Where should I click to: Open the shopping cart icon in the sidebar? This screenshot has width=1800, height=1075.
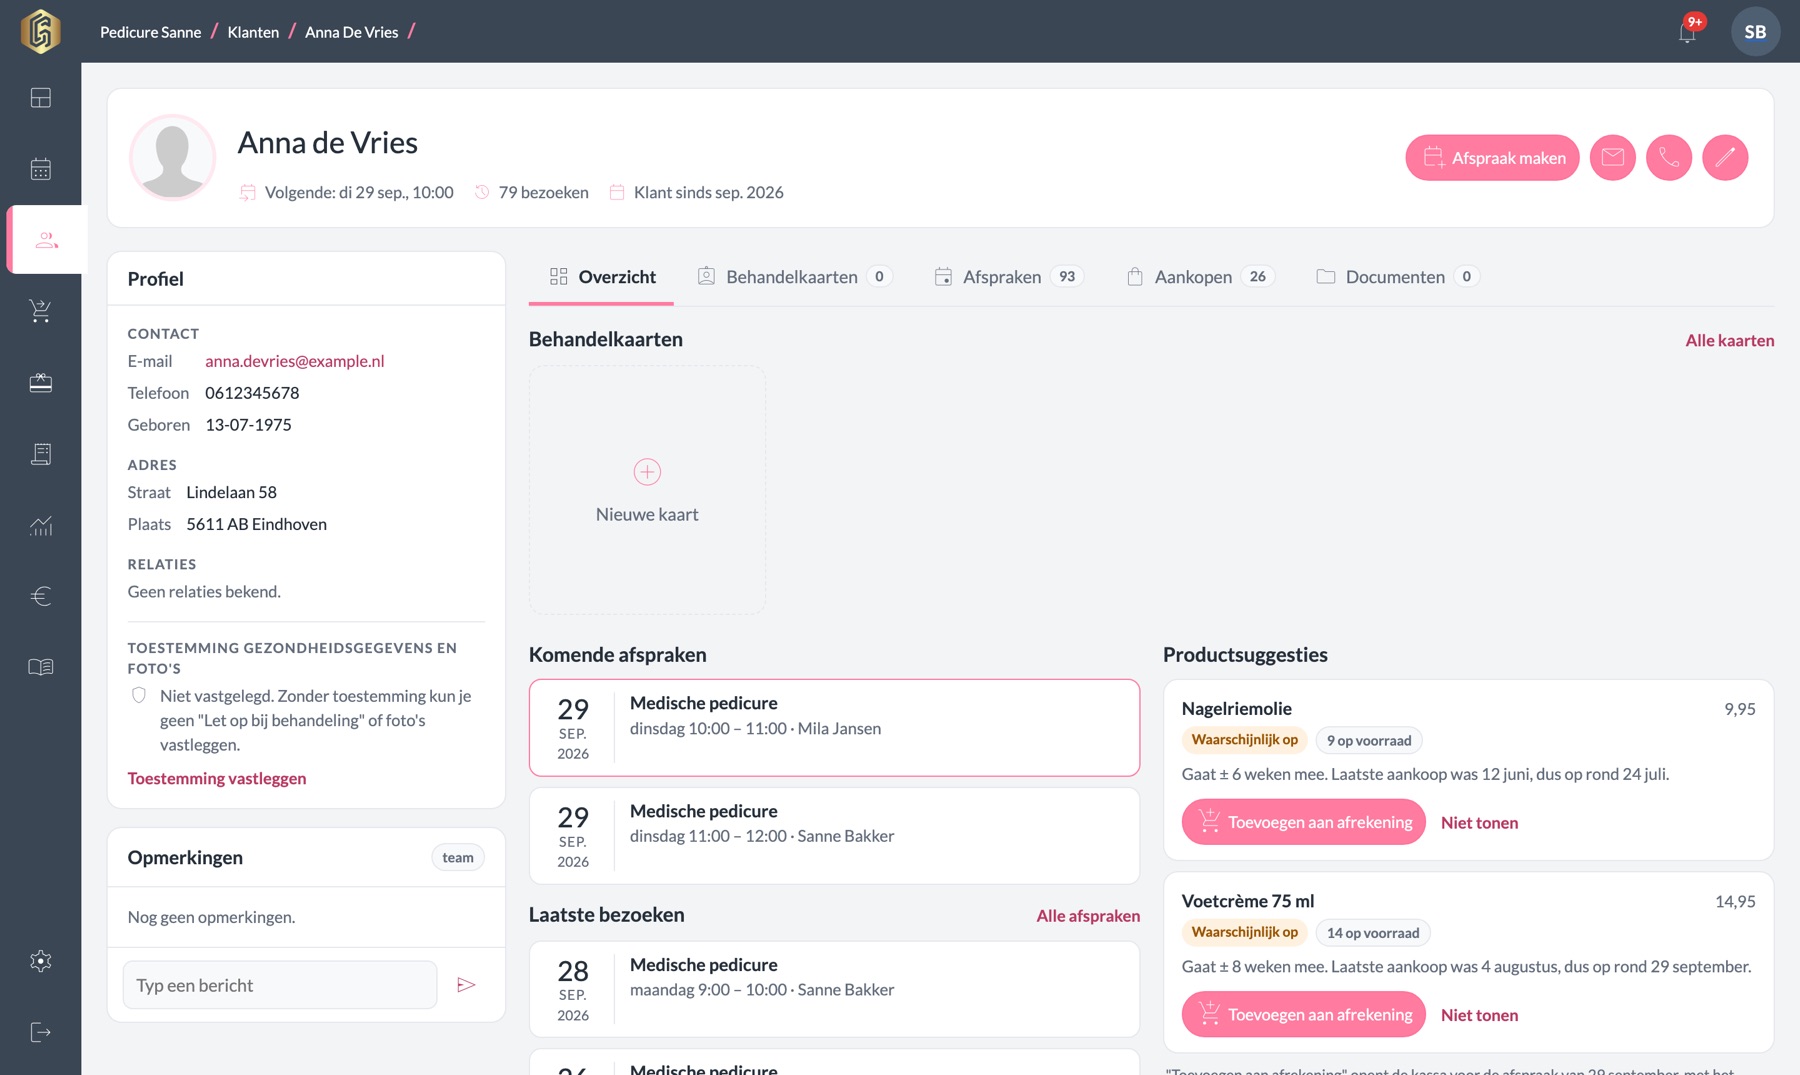click(41, 311)
